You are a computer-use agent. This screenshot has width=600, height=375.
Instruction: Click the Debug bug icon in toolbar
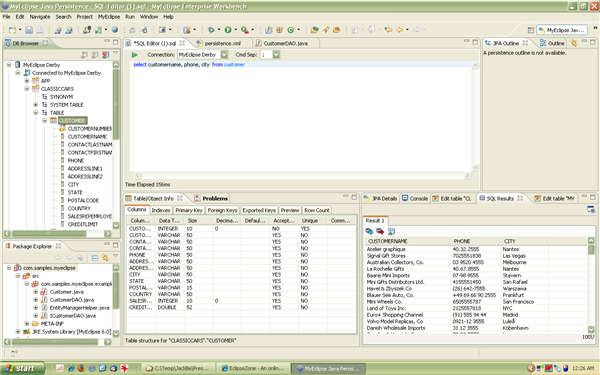pos(211,30)
